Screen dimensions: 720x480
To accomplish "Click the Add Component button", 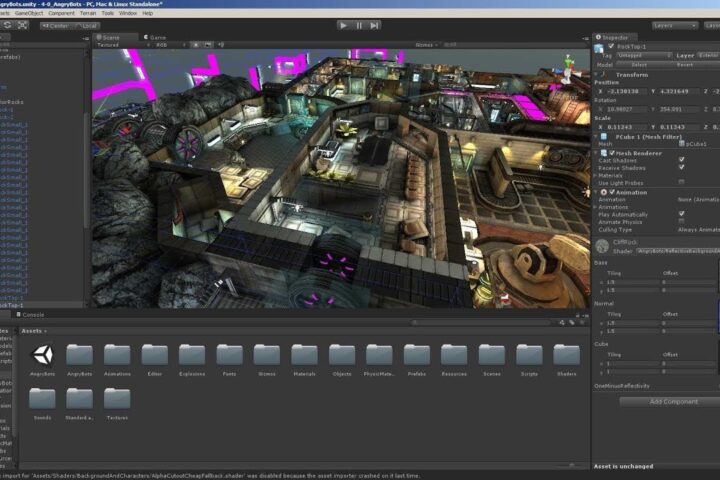I will [673, 401].
